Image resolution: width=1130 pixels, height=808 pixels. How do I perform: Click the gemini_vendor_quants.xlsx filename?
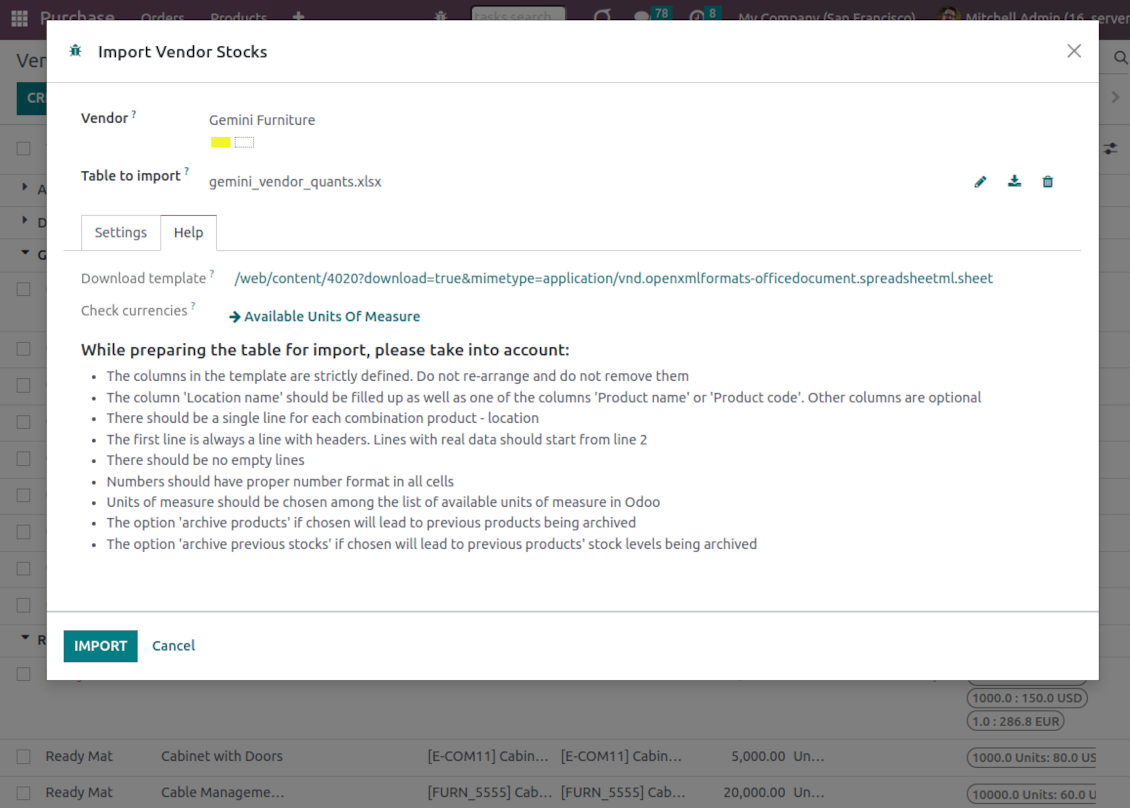point(295,182)
